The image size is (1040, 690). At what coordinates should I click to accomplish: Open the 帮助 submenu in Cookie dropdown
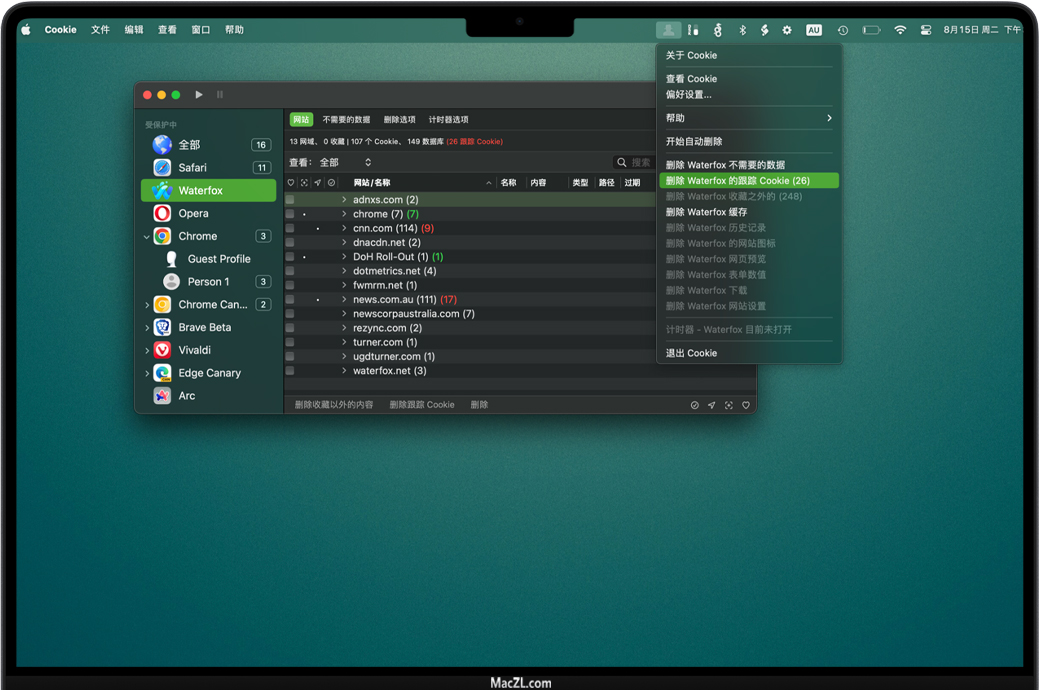pyautogui.click(x=749, y=118)
